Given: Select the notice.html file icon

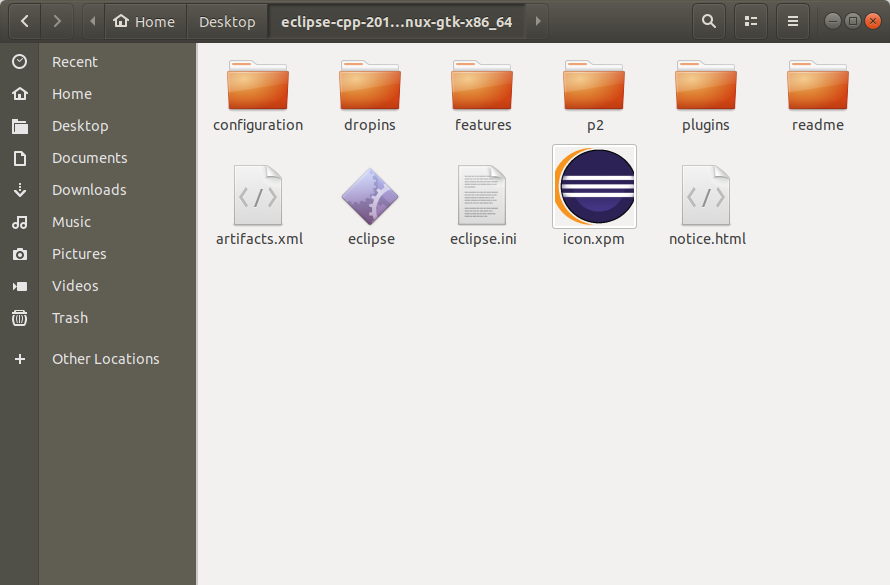Looking at the screenshot, I should coord(706,195).
